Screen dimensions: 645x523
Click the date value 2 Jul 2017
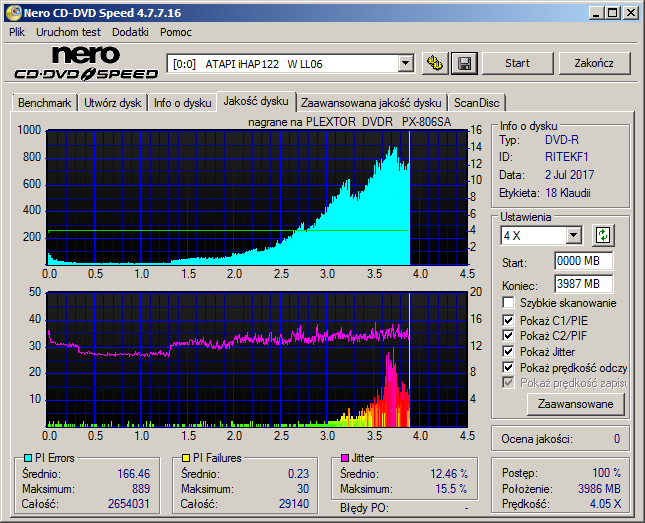point(569,175)
